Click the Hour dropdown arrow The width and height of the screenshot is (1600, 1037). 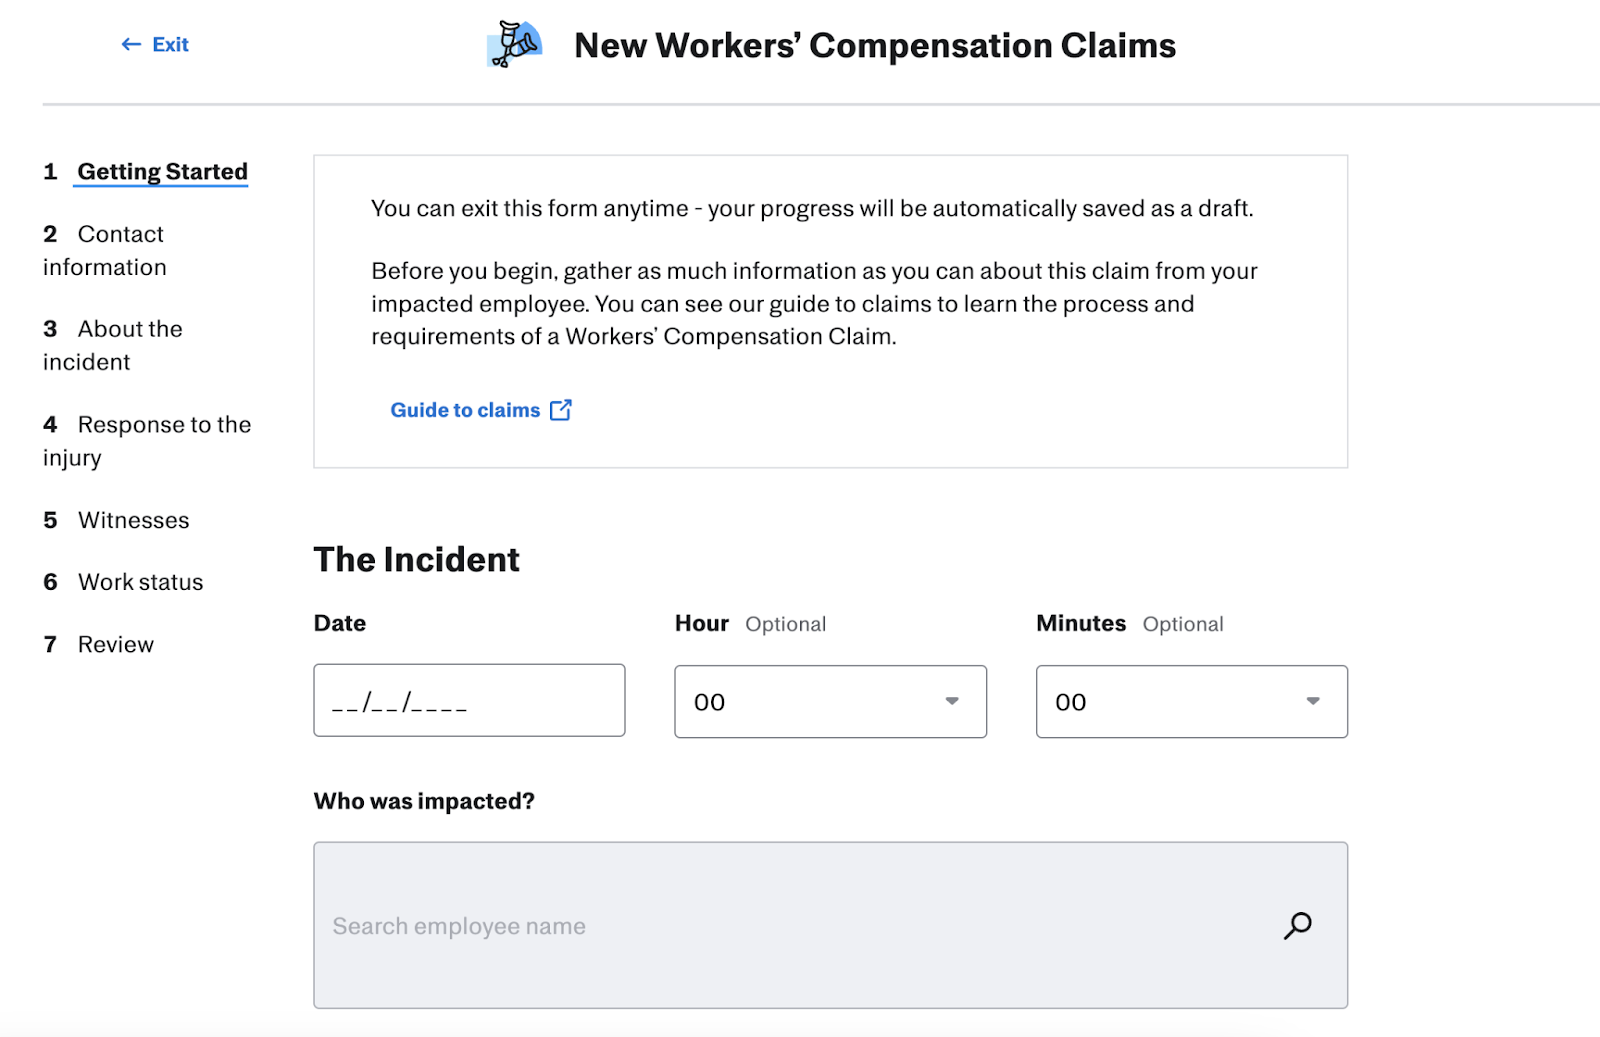952,701
